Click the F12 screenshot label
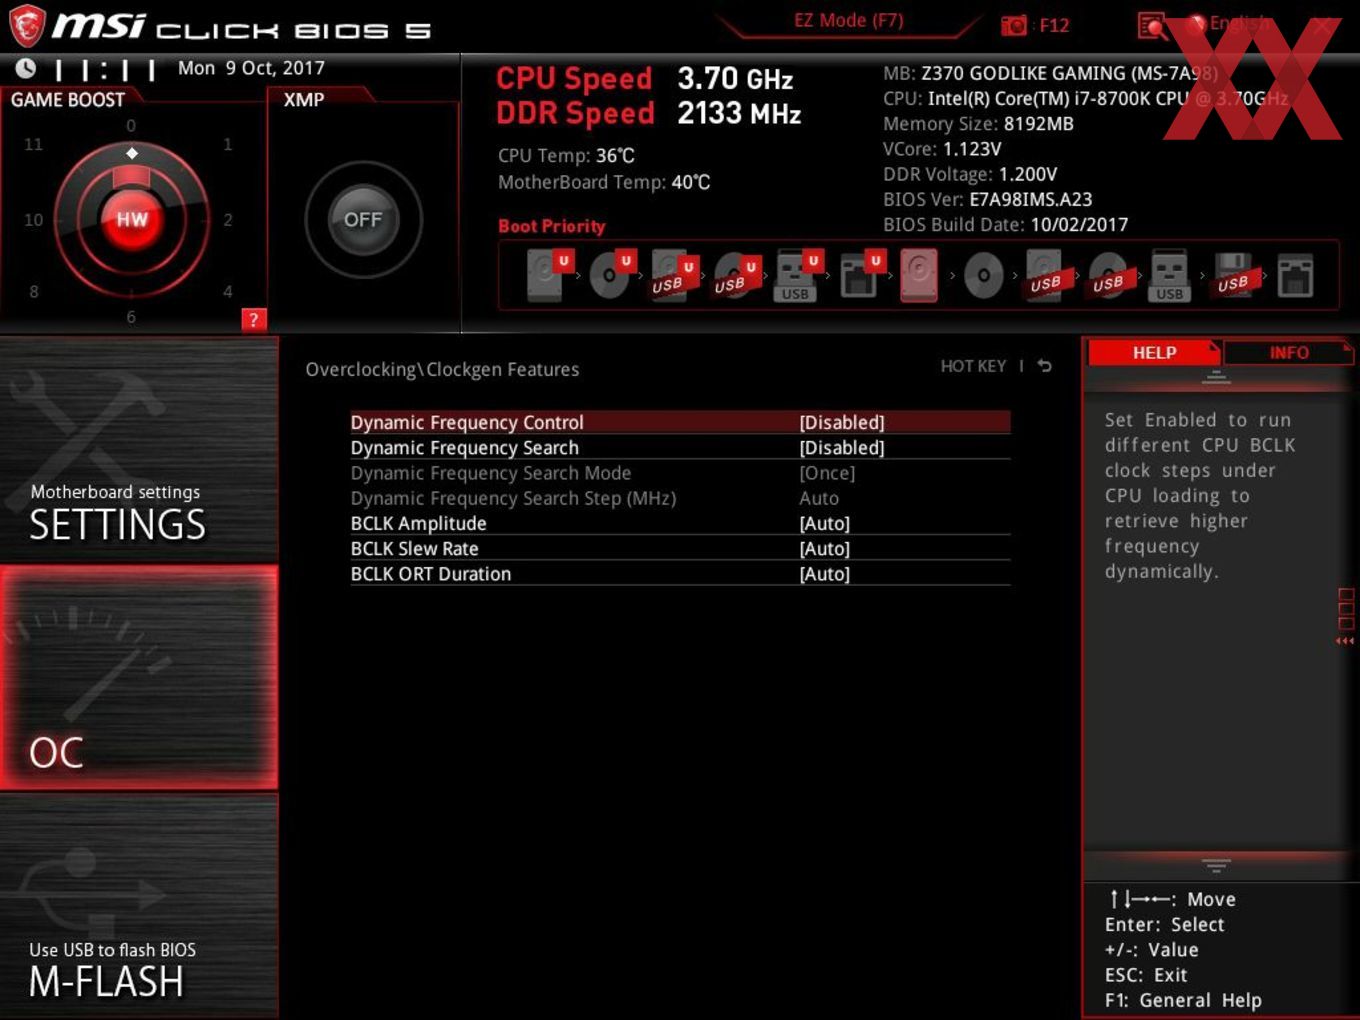The height and width of the screenshot is (1020, 1360). pos(1055,25)
